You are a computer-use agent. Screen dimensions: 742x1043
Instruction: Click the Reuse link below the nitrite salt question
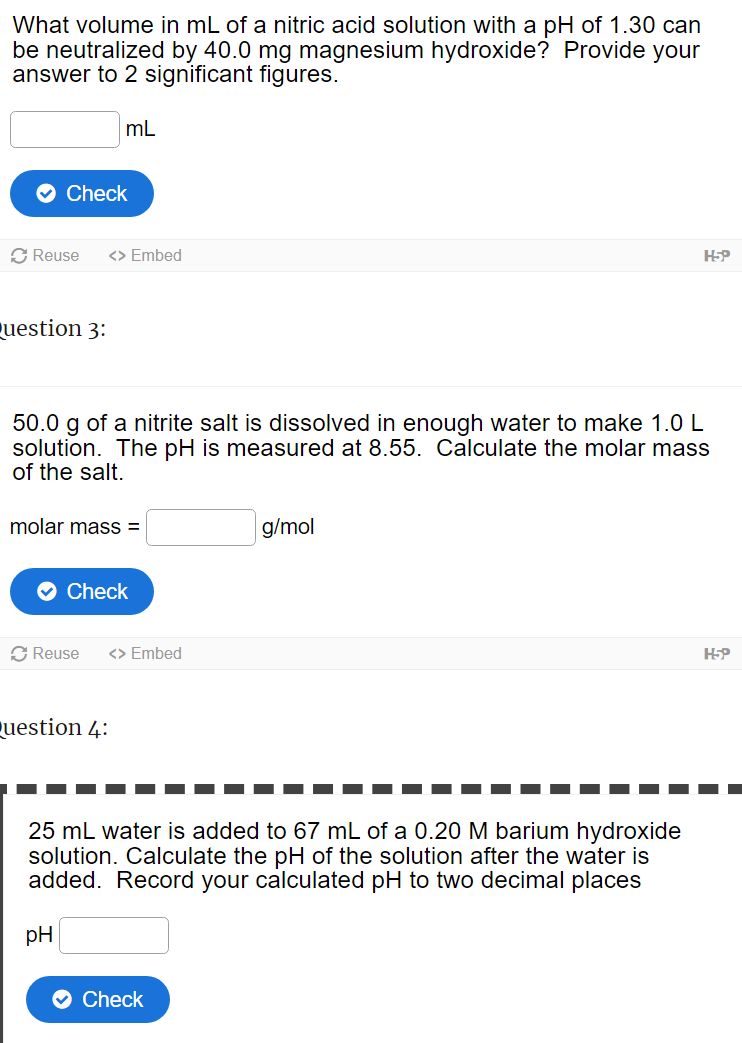click(45, 653)
